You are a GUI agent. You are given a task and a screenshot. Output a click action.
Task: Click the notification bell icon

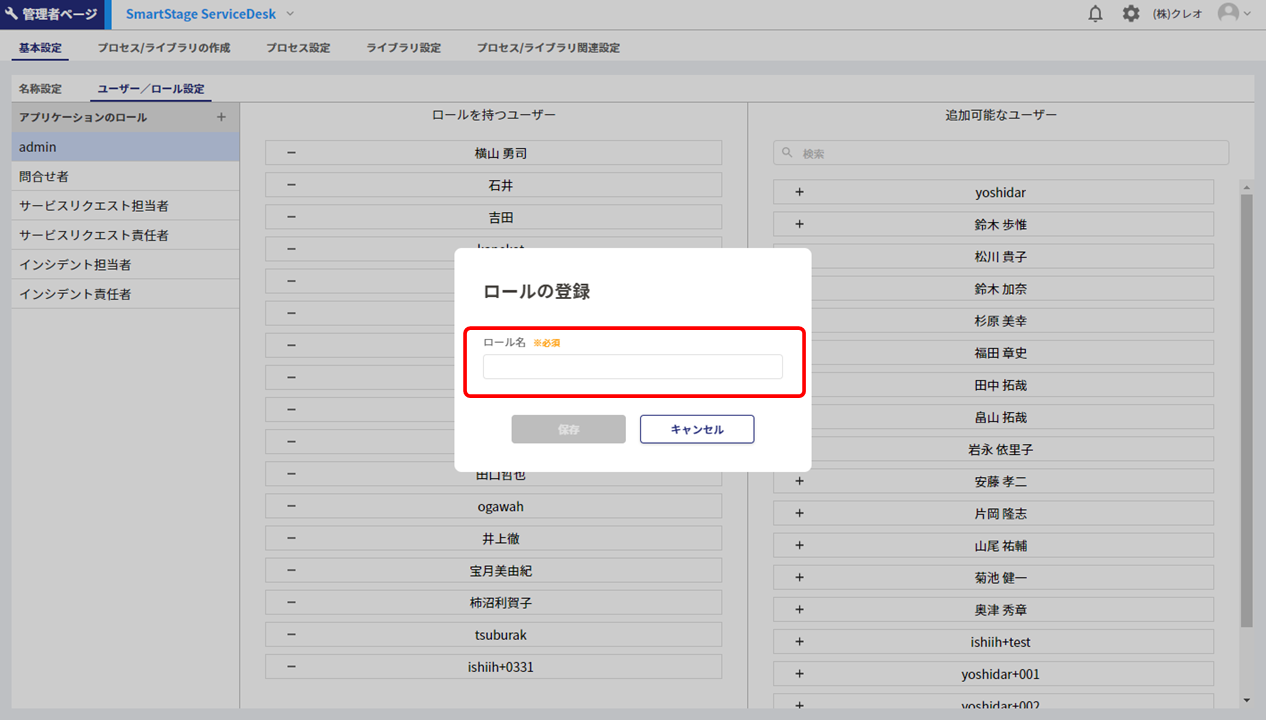pyautogui.click(x=1095, y=14)
